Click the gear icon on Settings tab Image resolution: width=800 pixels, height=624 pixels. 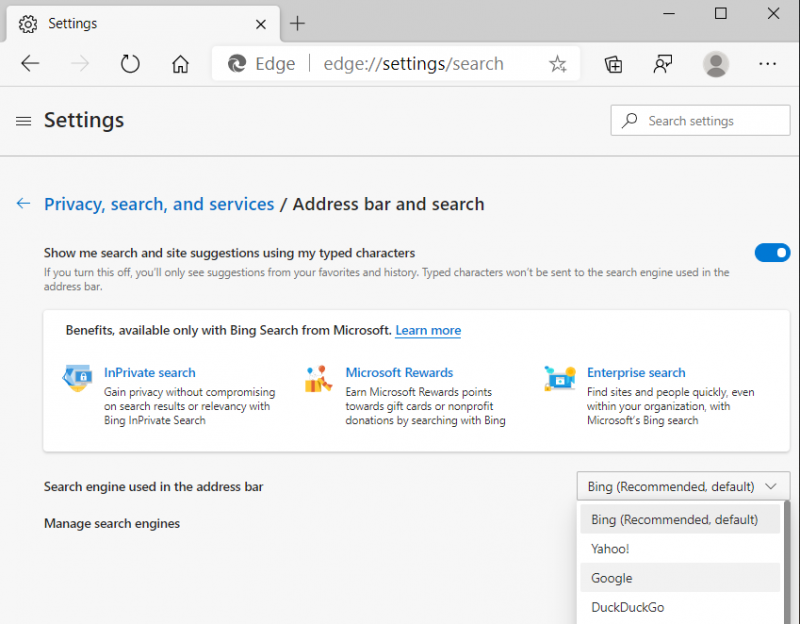pos(28,24)
